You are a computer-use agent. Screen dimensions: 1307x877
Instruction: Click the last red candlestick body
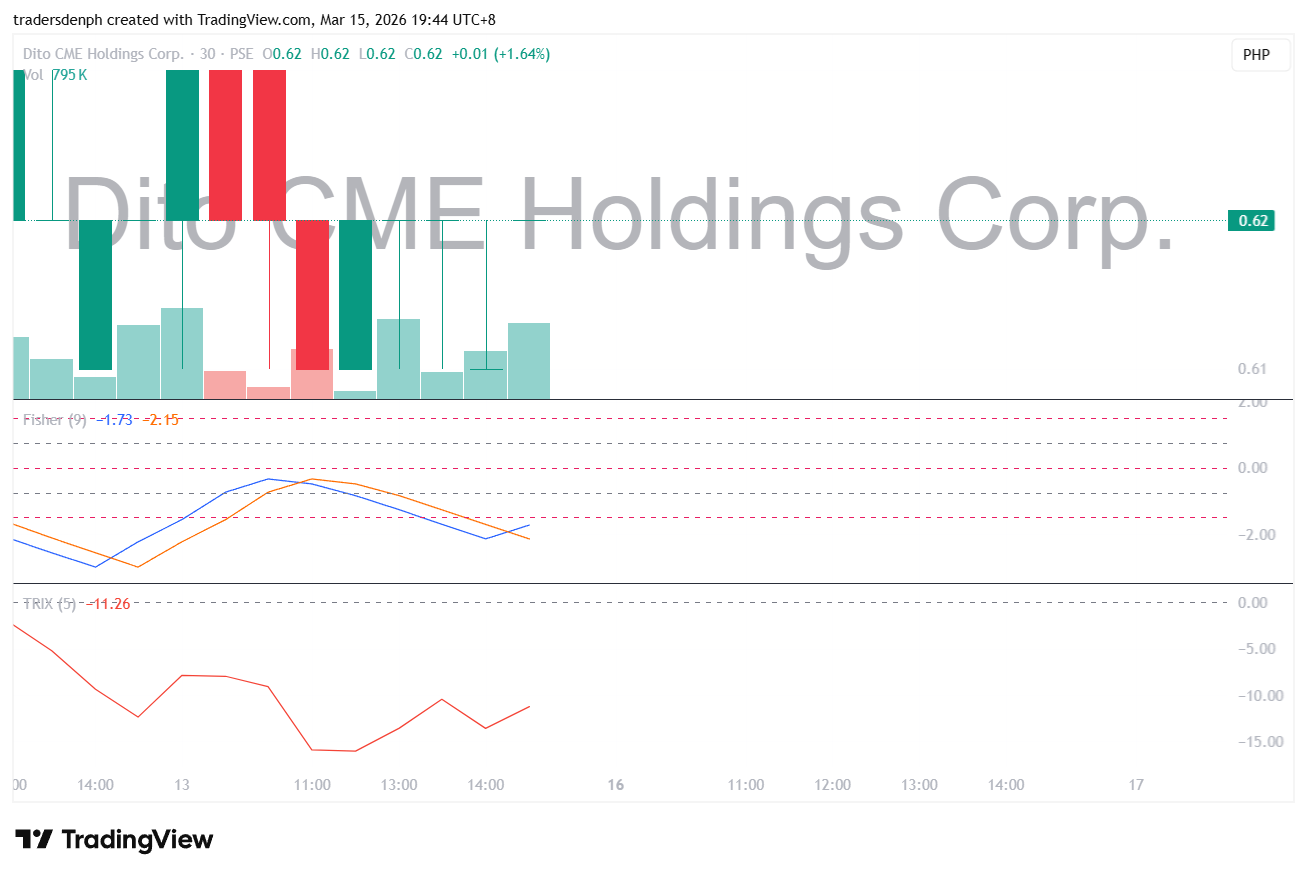click(x=313, y=295)
